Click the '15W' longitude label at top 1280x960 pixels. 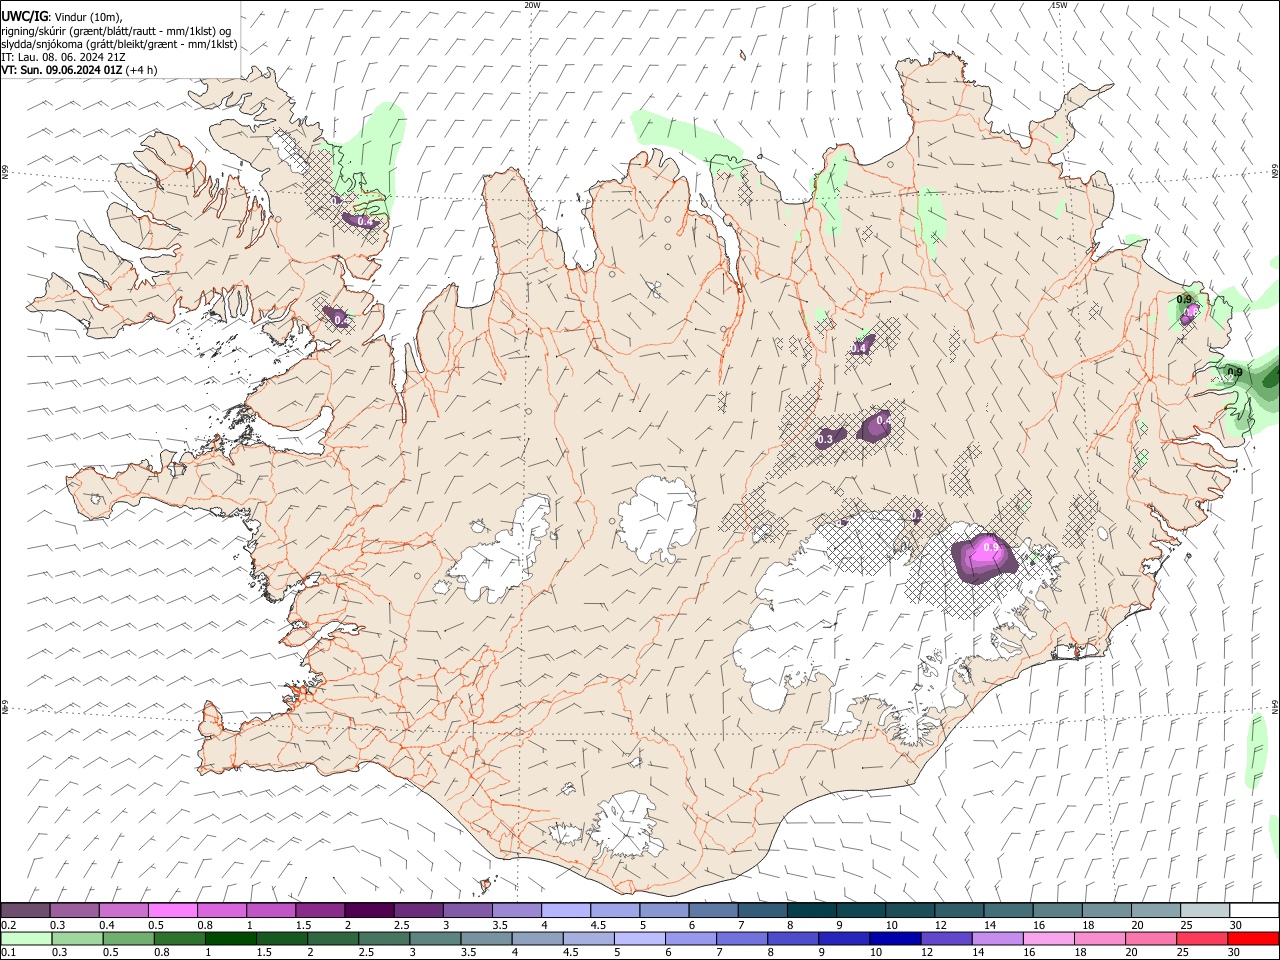pyautogui.click(x=1059, y=5)
